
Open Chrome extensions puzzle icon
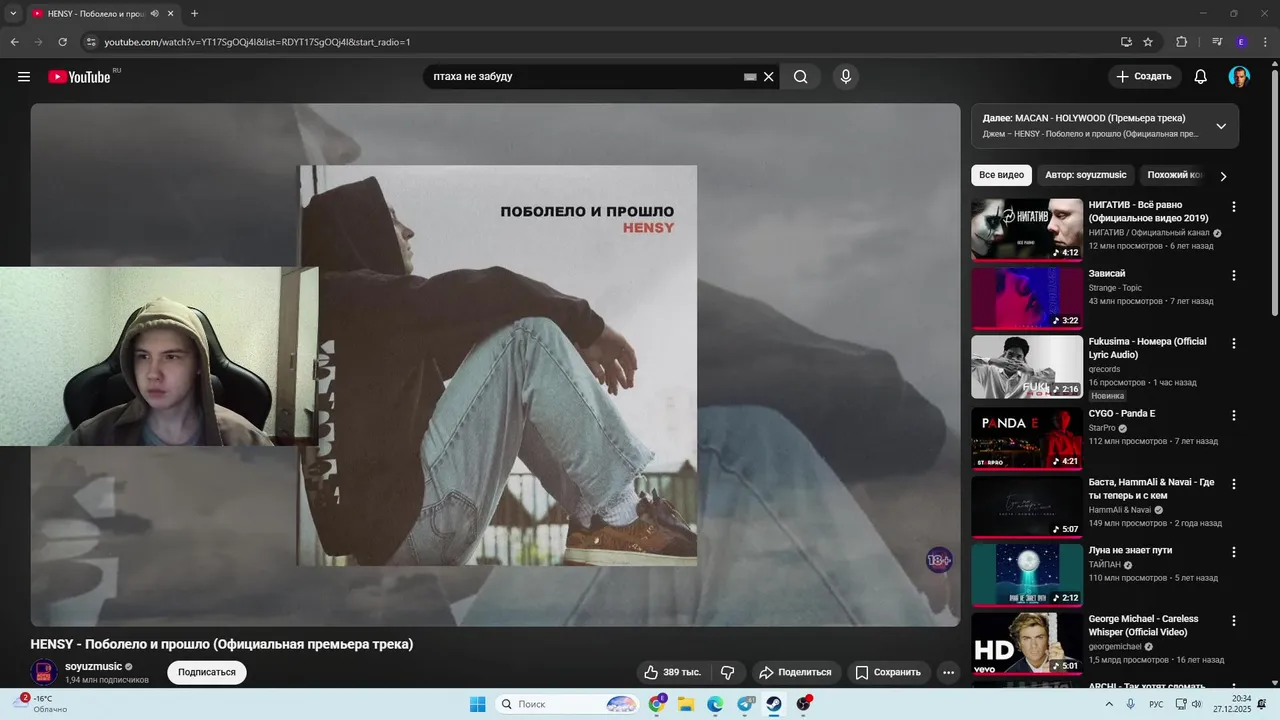(x=1182, y=42)
